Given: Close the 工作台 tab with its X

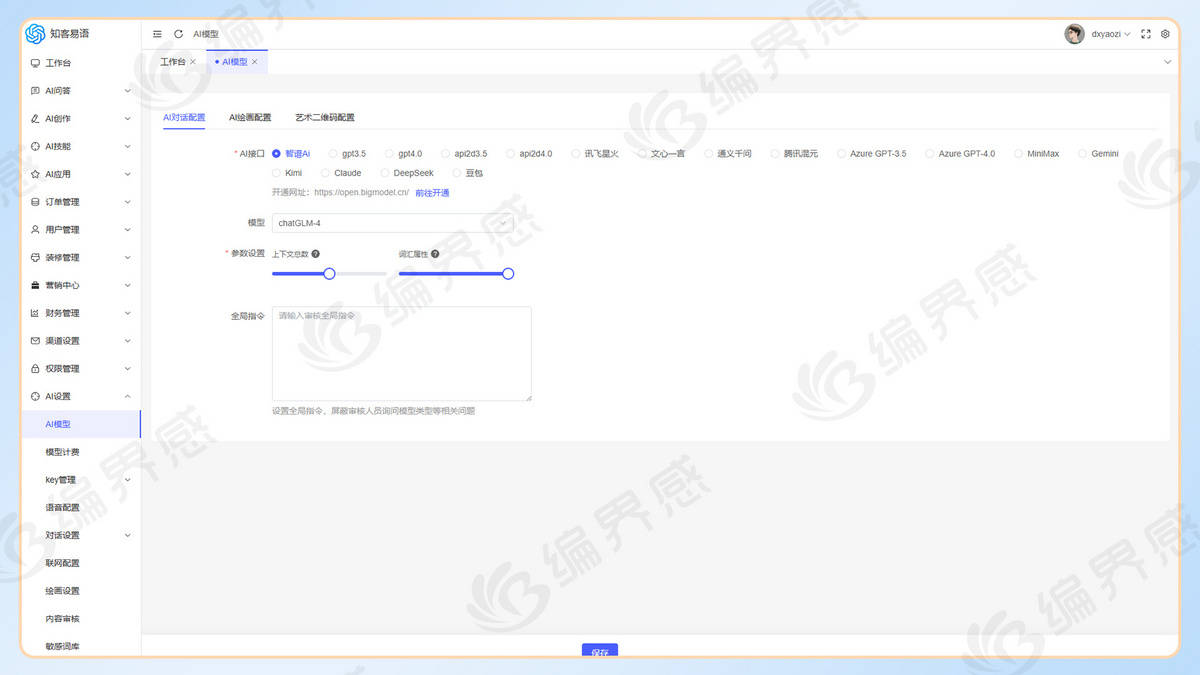Looking at the screenshot, I should (x=193, y=62).
